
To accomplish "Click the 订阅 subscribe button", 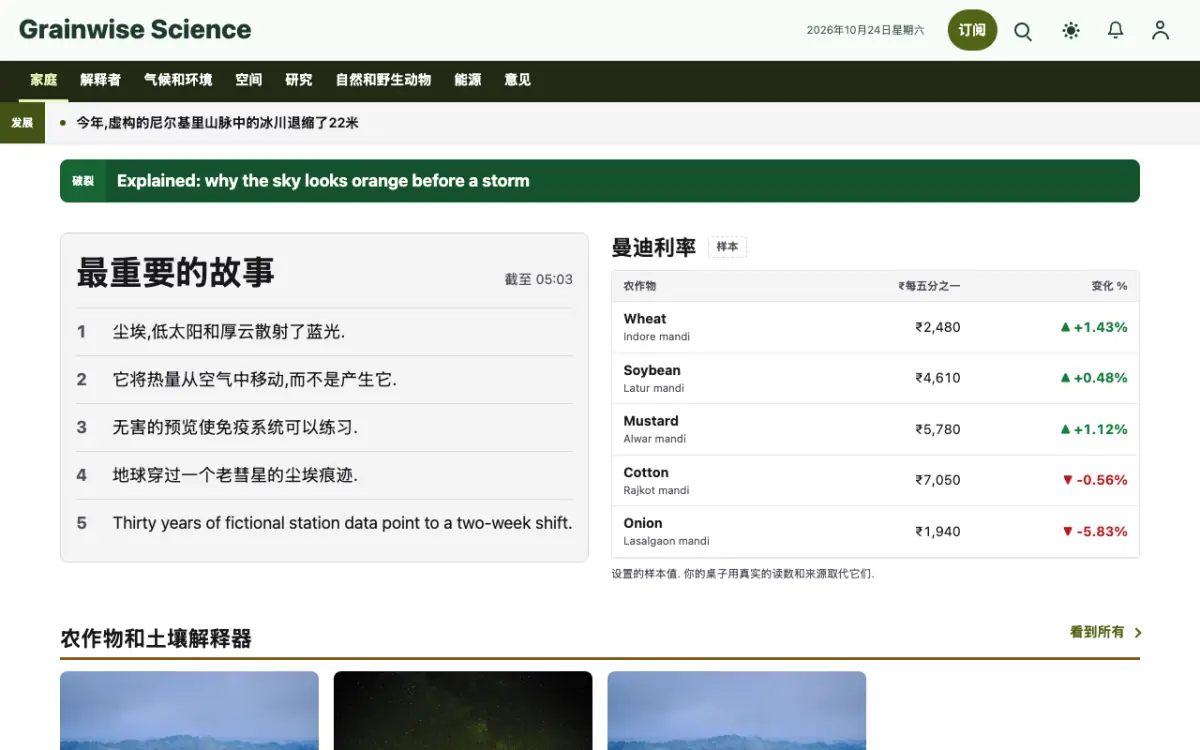I will [973, 30].
